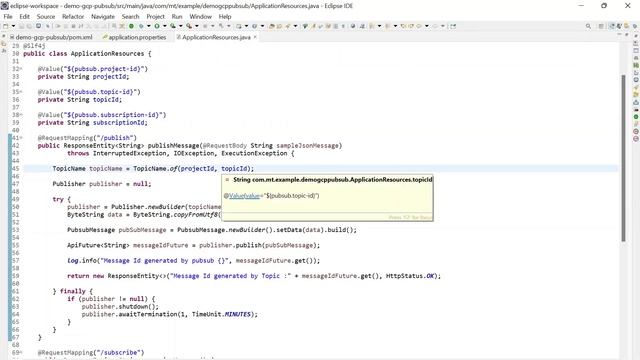Open the External Tools dropdown arrow
The image size is (640, 360).
click(196, 26)
